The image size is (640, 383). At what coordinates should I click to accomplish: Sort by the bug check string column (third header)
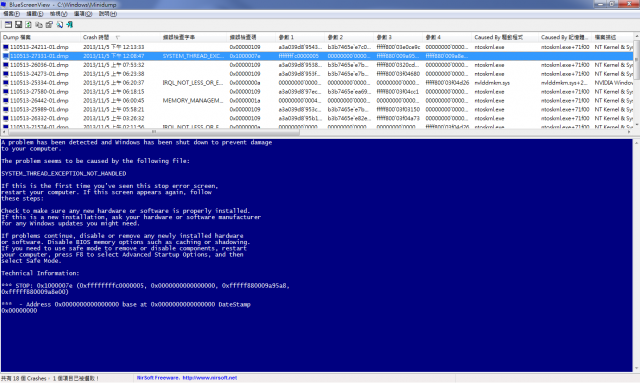(194, 37)
